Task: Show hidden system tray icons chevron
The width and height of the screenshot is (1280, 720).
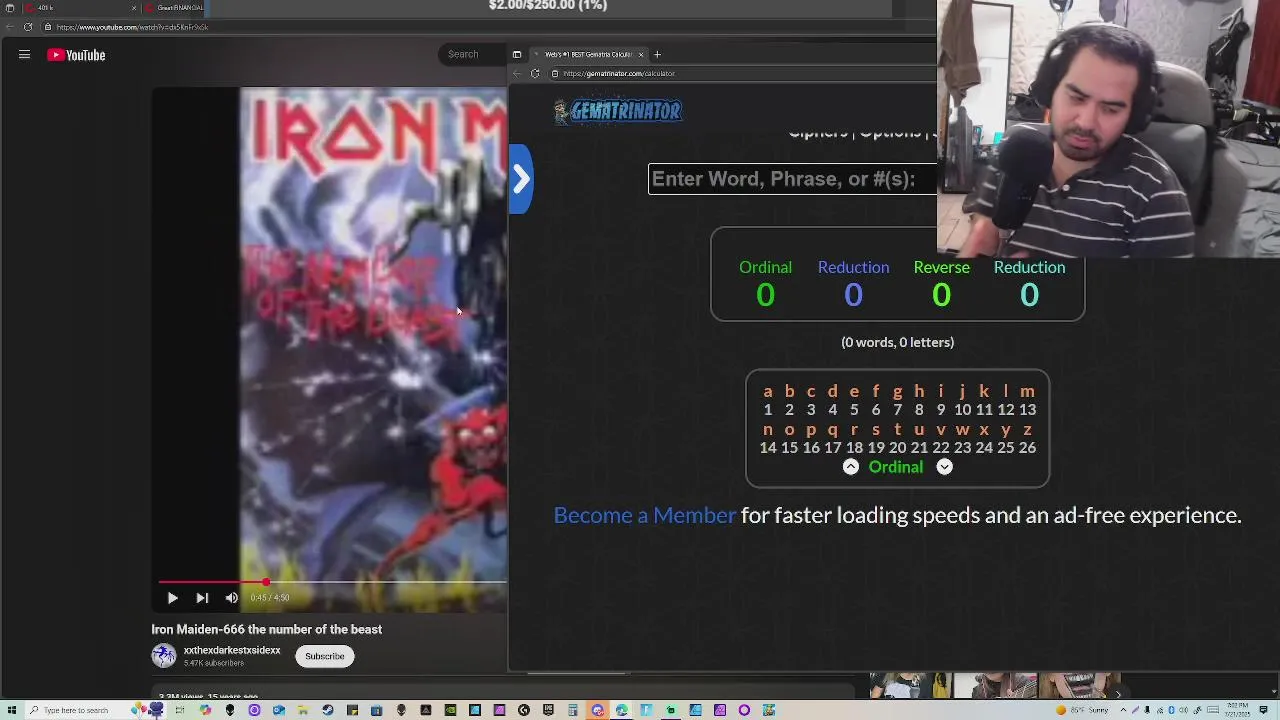Action: [1123, 710]
